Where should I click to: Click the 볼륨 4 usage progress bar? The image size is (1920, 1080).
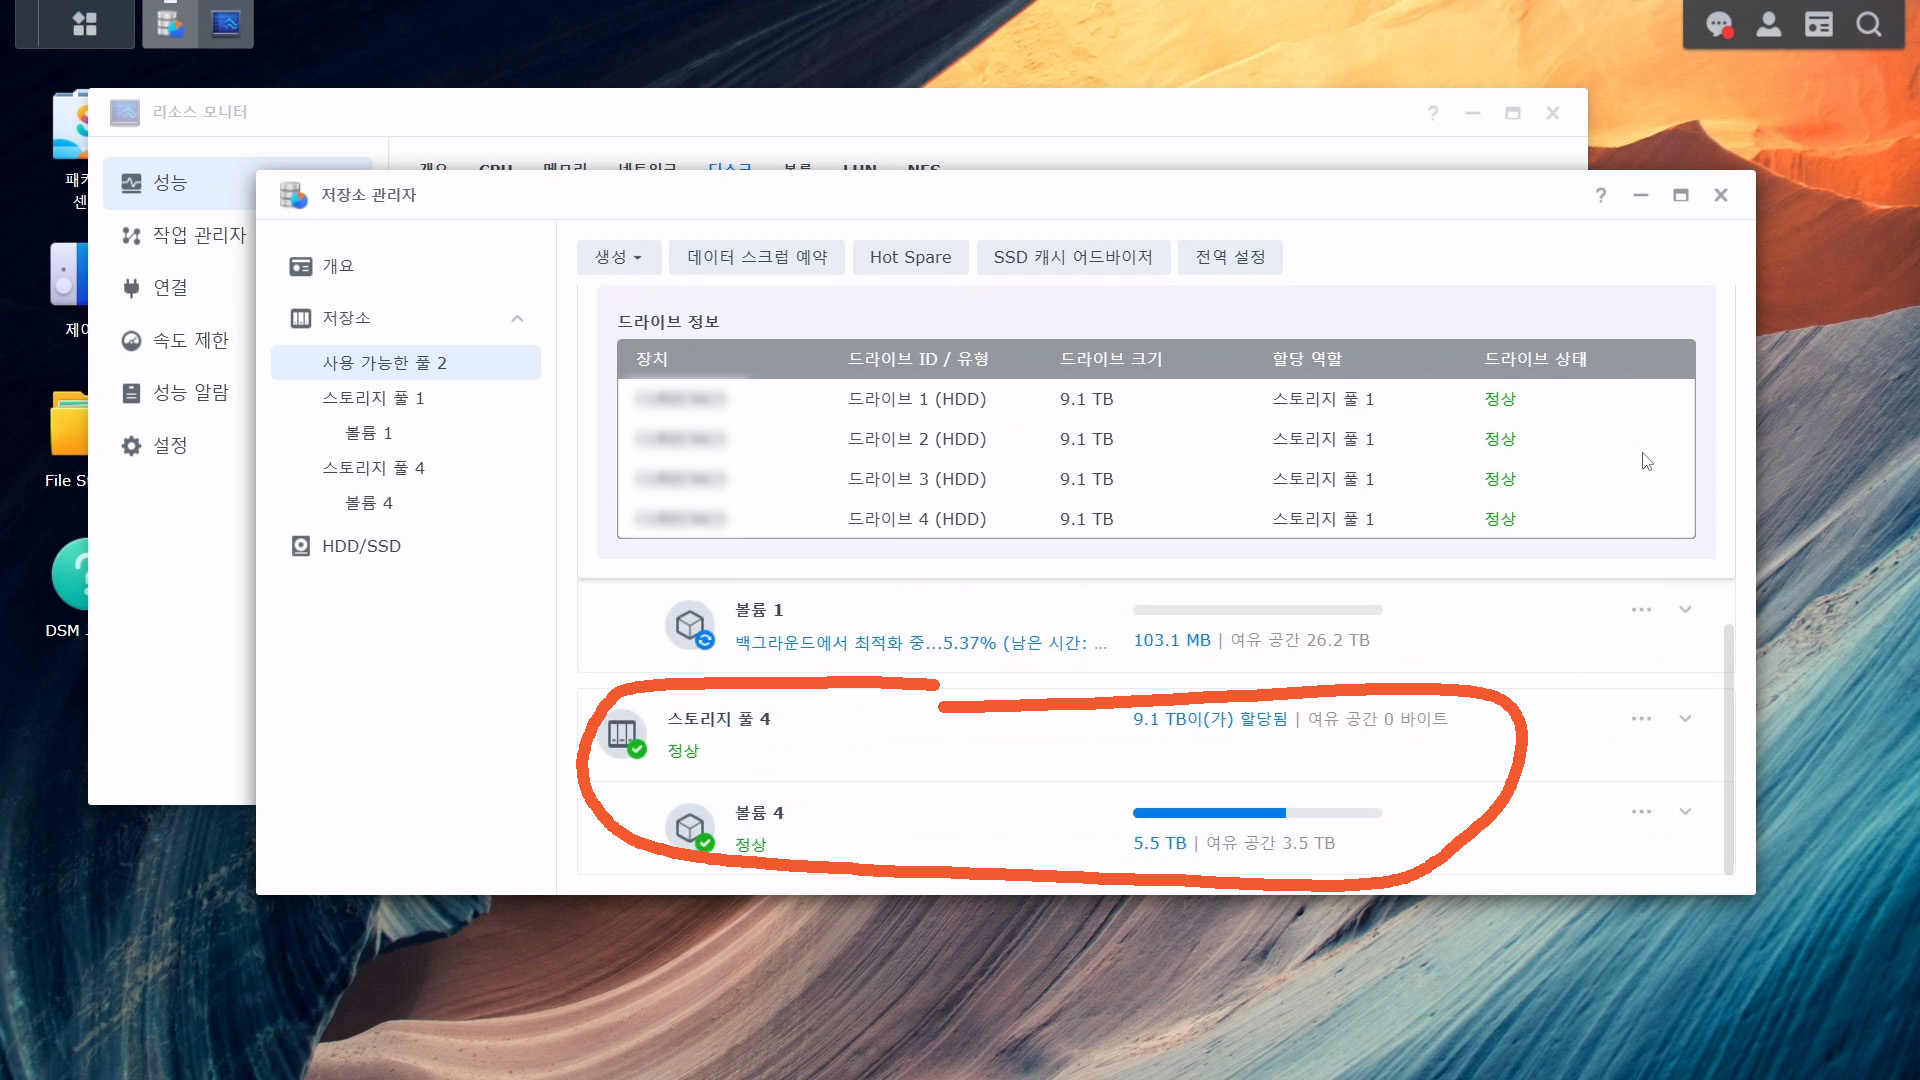tap(1257, 813)
